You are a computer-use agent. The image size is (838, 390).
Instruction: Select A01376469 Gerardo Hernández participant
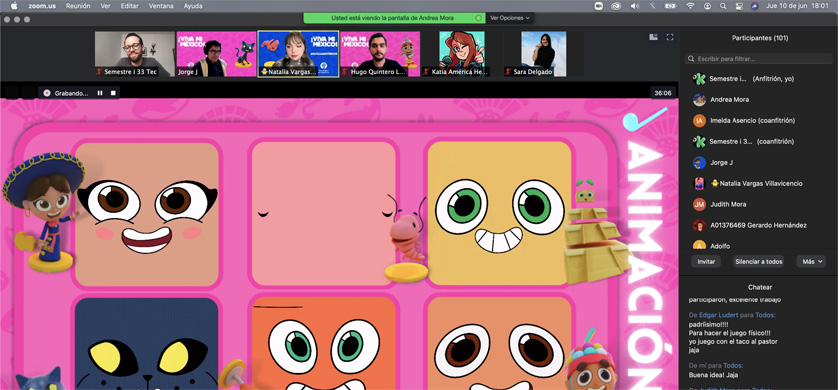tap(758, 225)
